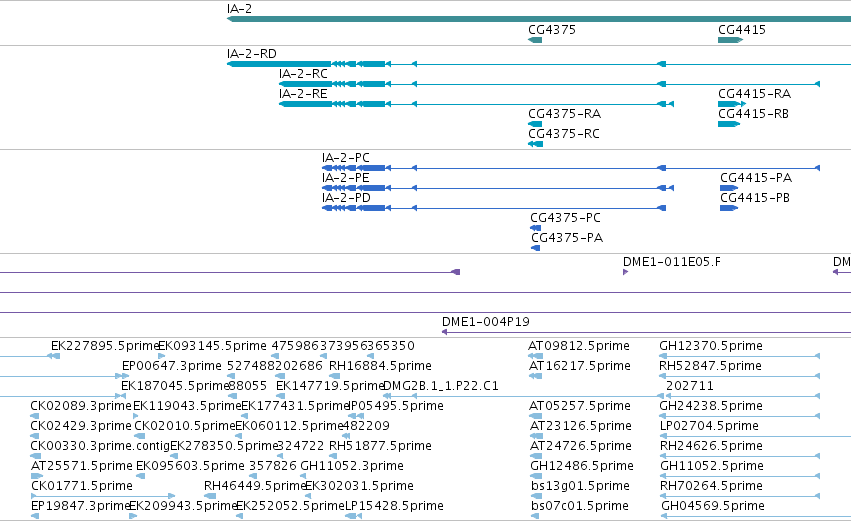851x521 pixels.
Task: Select the DME1-011E05.F clone label
Action: [x=672, y=262]
